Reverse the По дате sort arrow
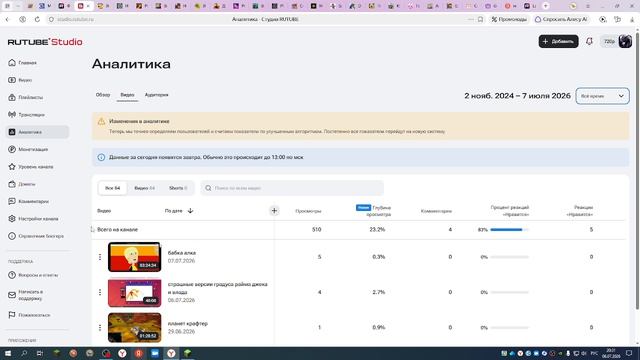The width and height of the screenshot is (640, 360). [190, 211]
